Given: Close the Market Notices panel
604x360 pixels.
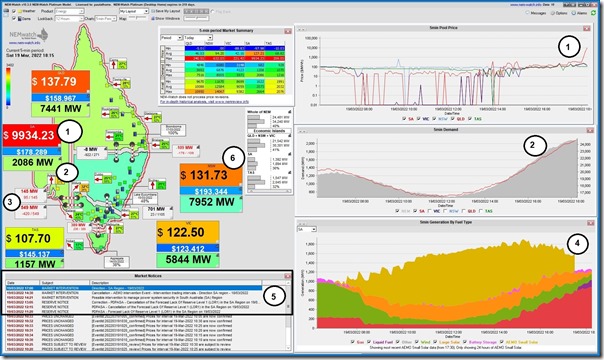Looking at the screenshot, I should pos(287,276).
